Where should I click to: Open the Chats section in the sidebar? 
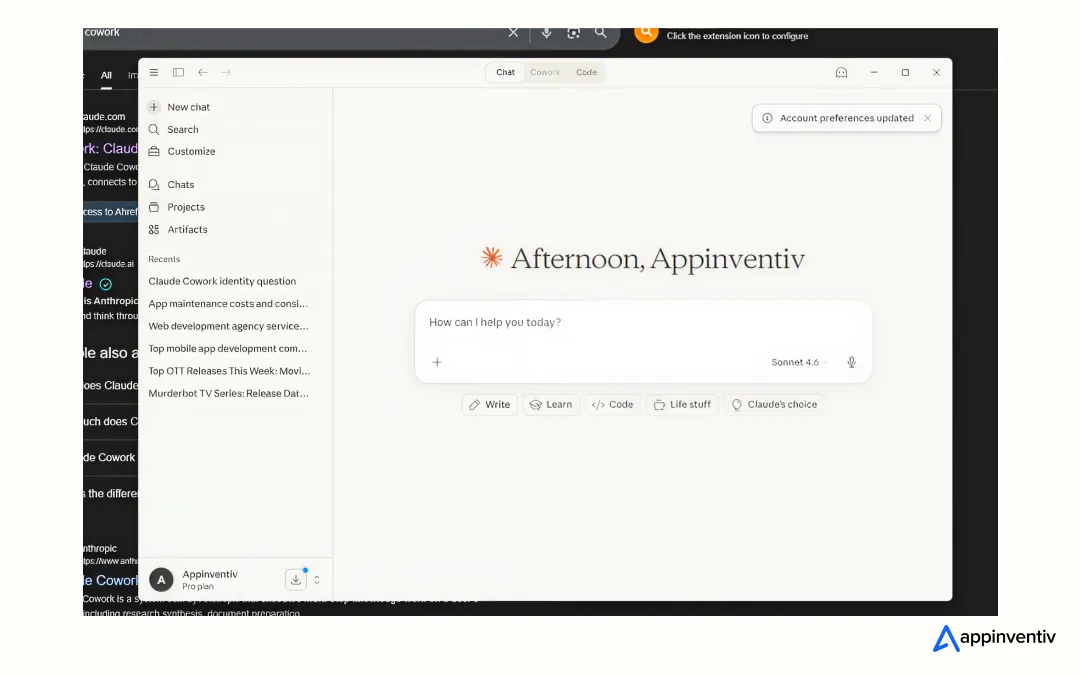click(x=179, y=184)
